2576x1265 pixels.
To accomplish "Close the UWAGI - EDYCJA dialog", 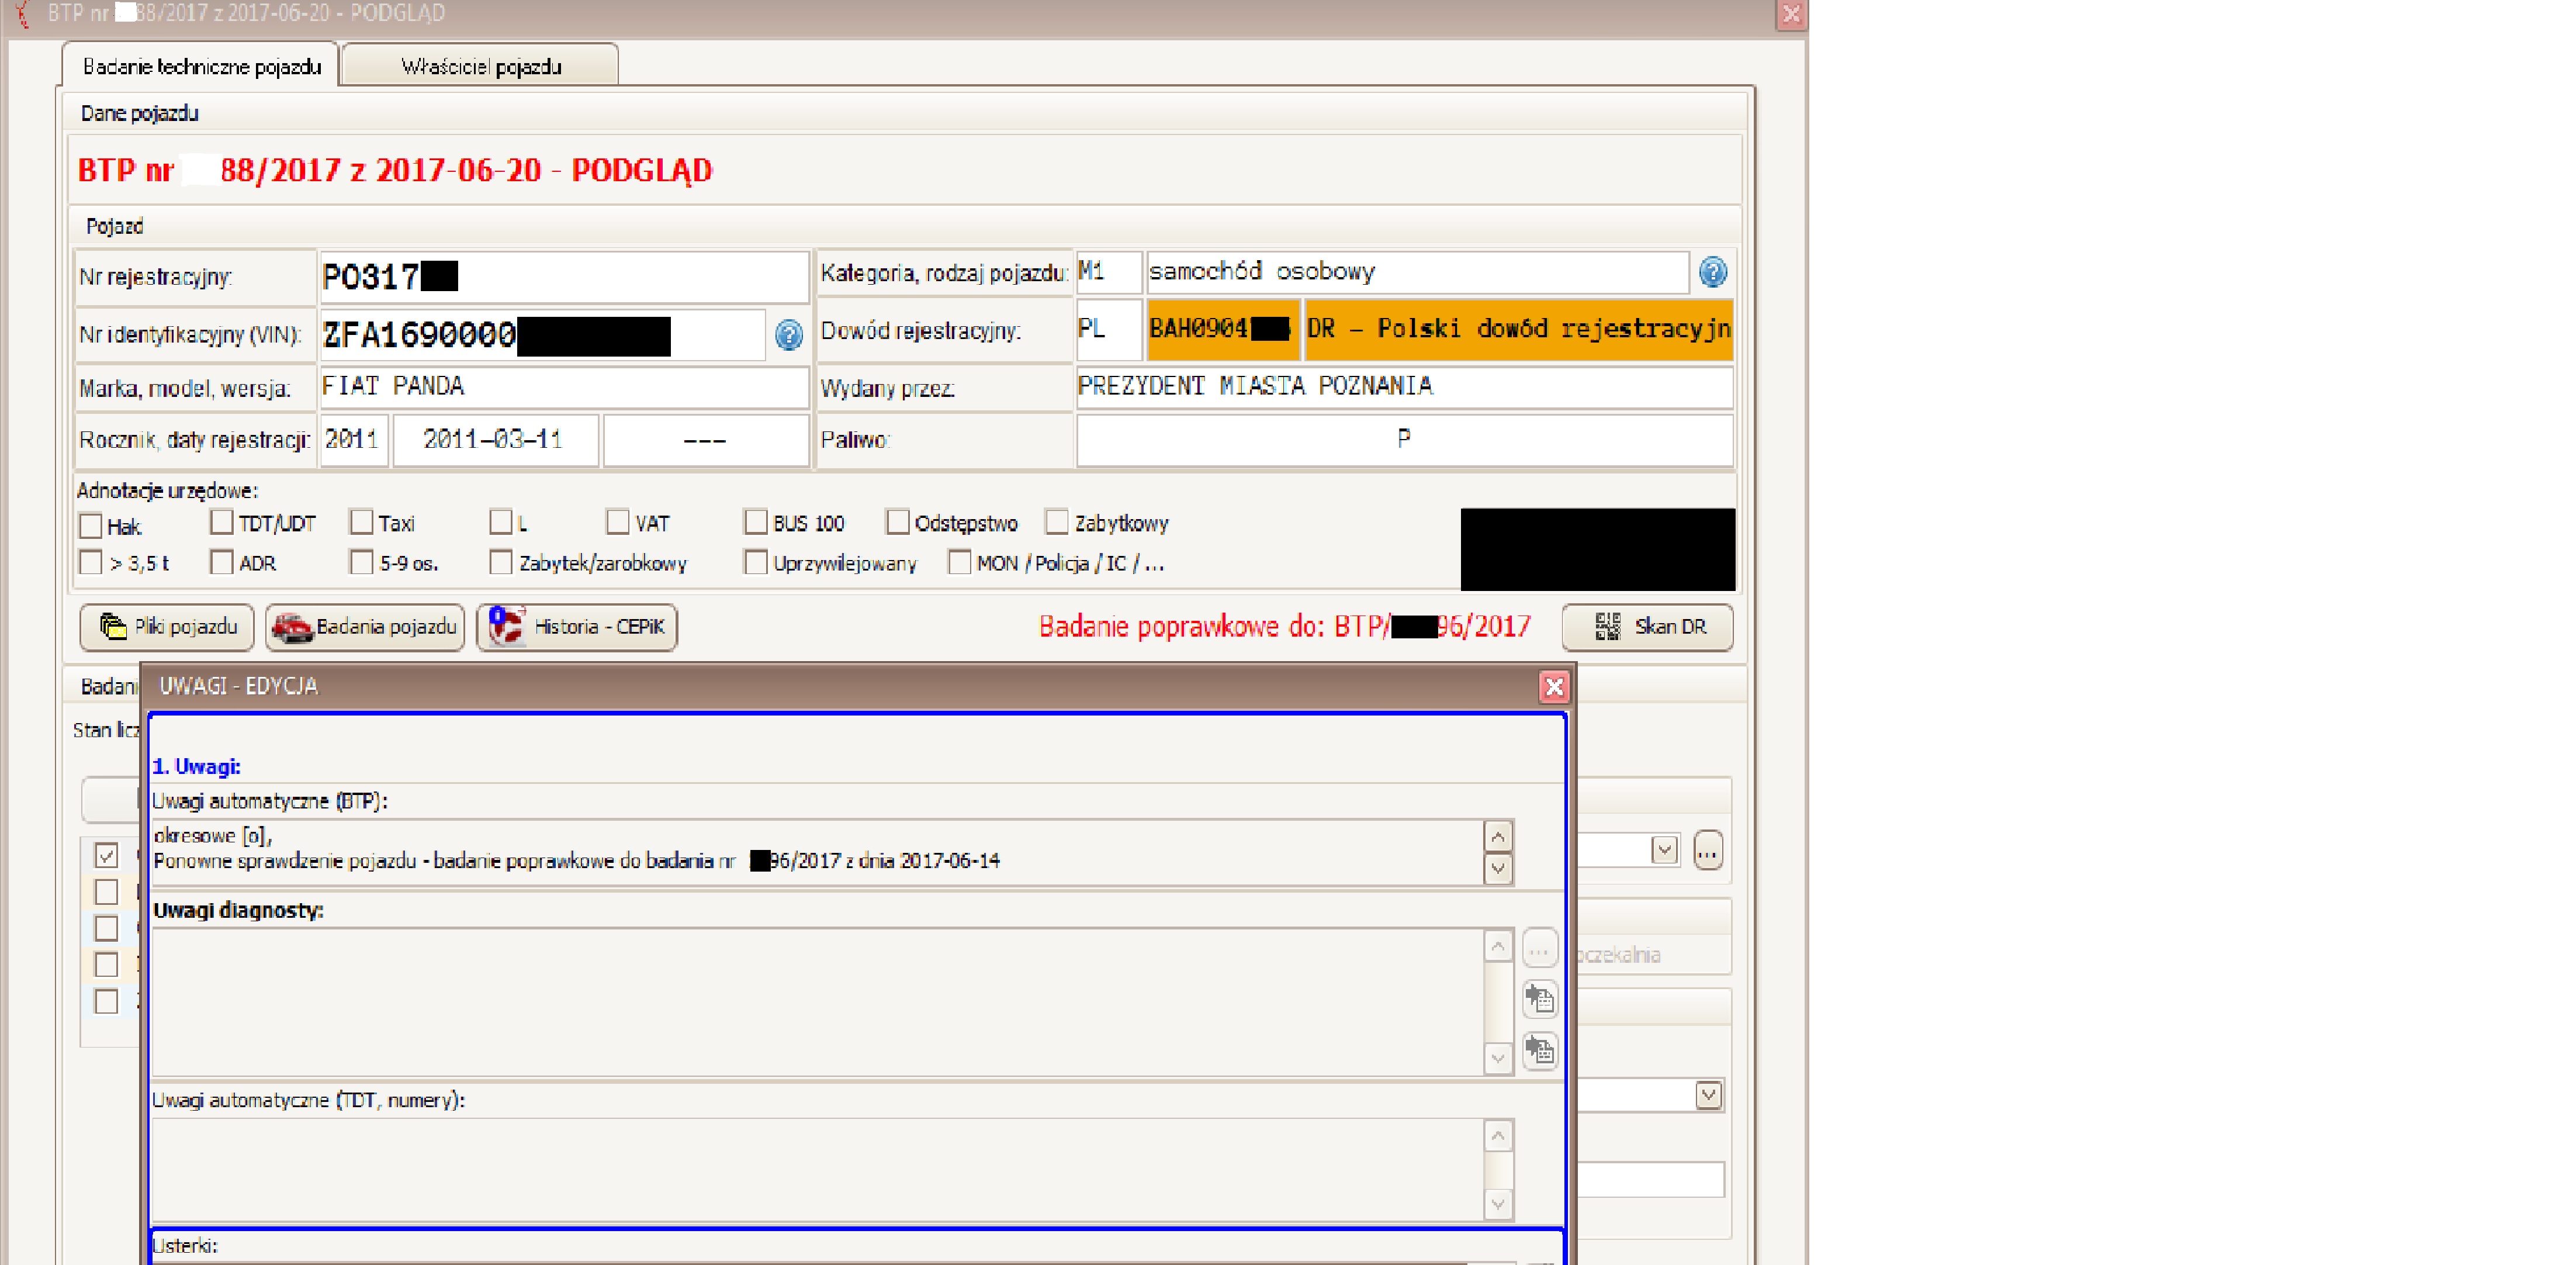I will pos(1553,687).
